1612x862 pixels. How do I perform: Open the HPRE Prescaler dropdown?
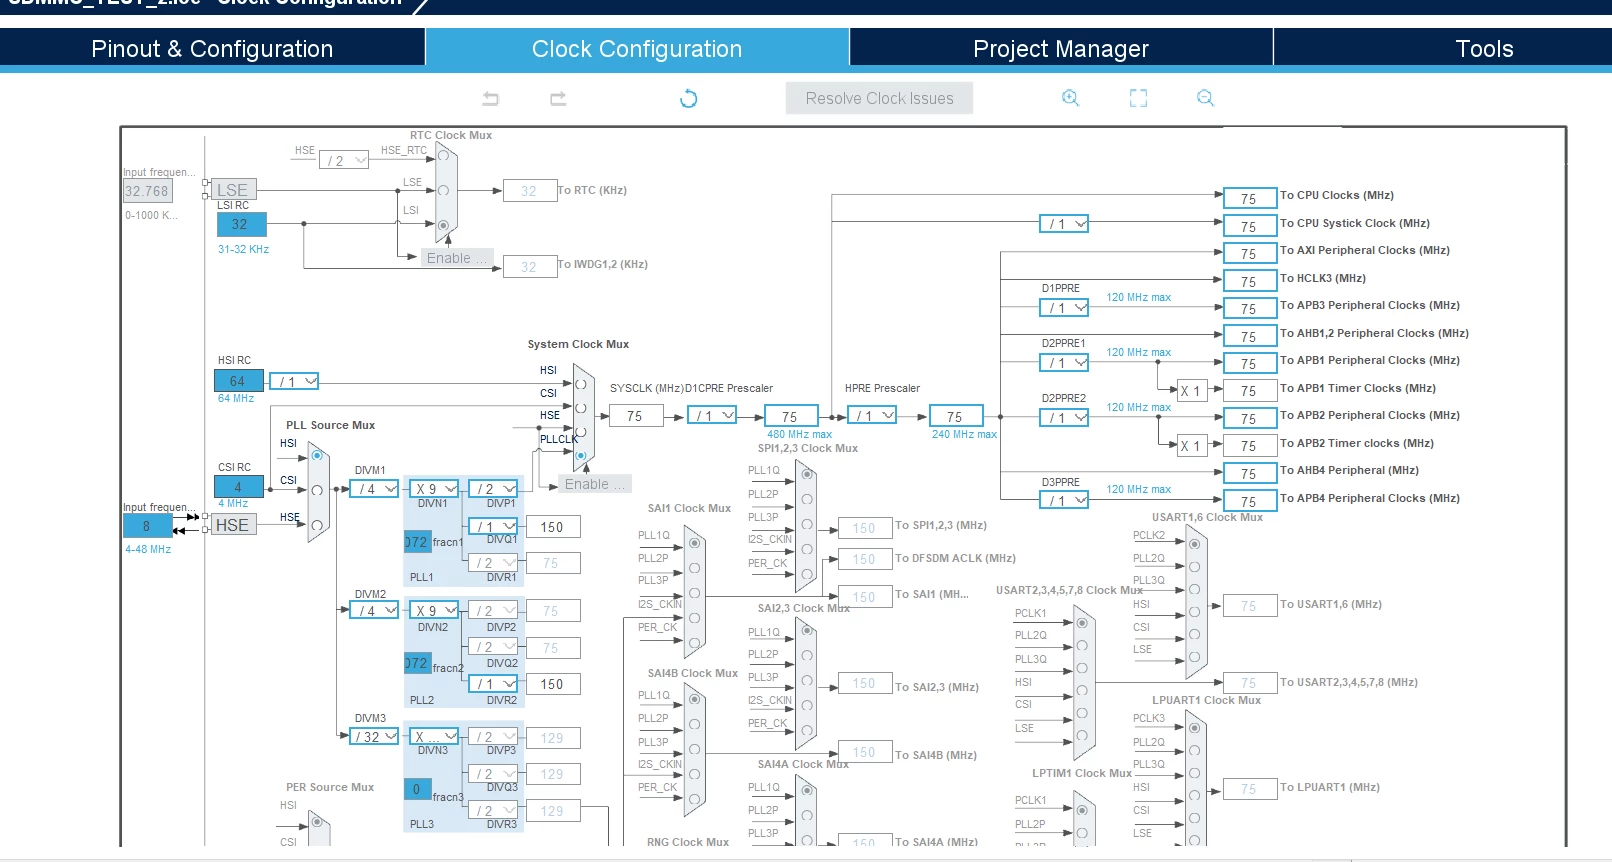click(871, 415)
